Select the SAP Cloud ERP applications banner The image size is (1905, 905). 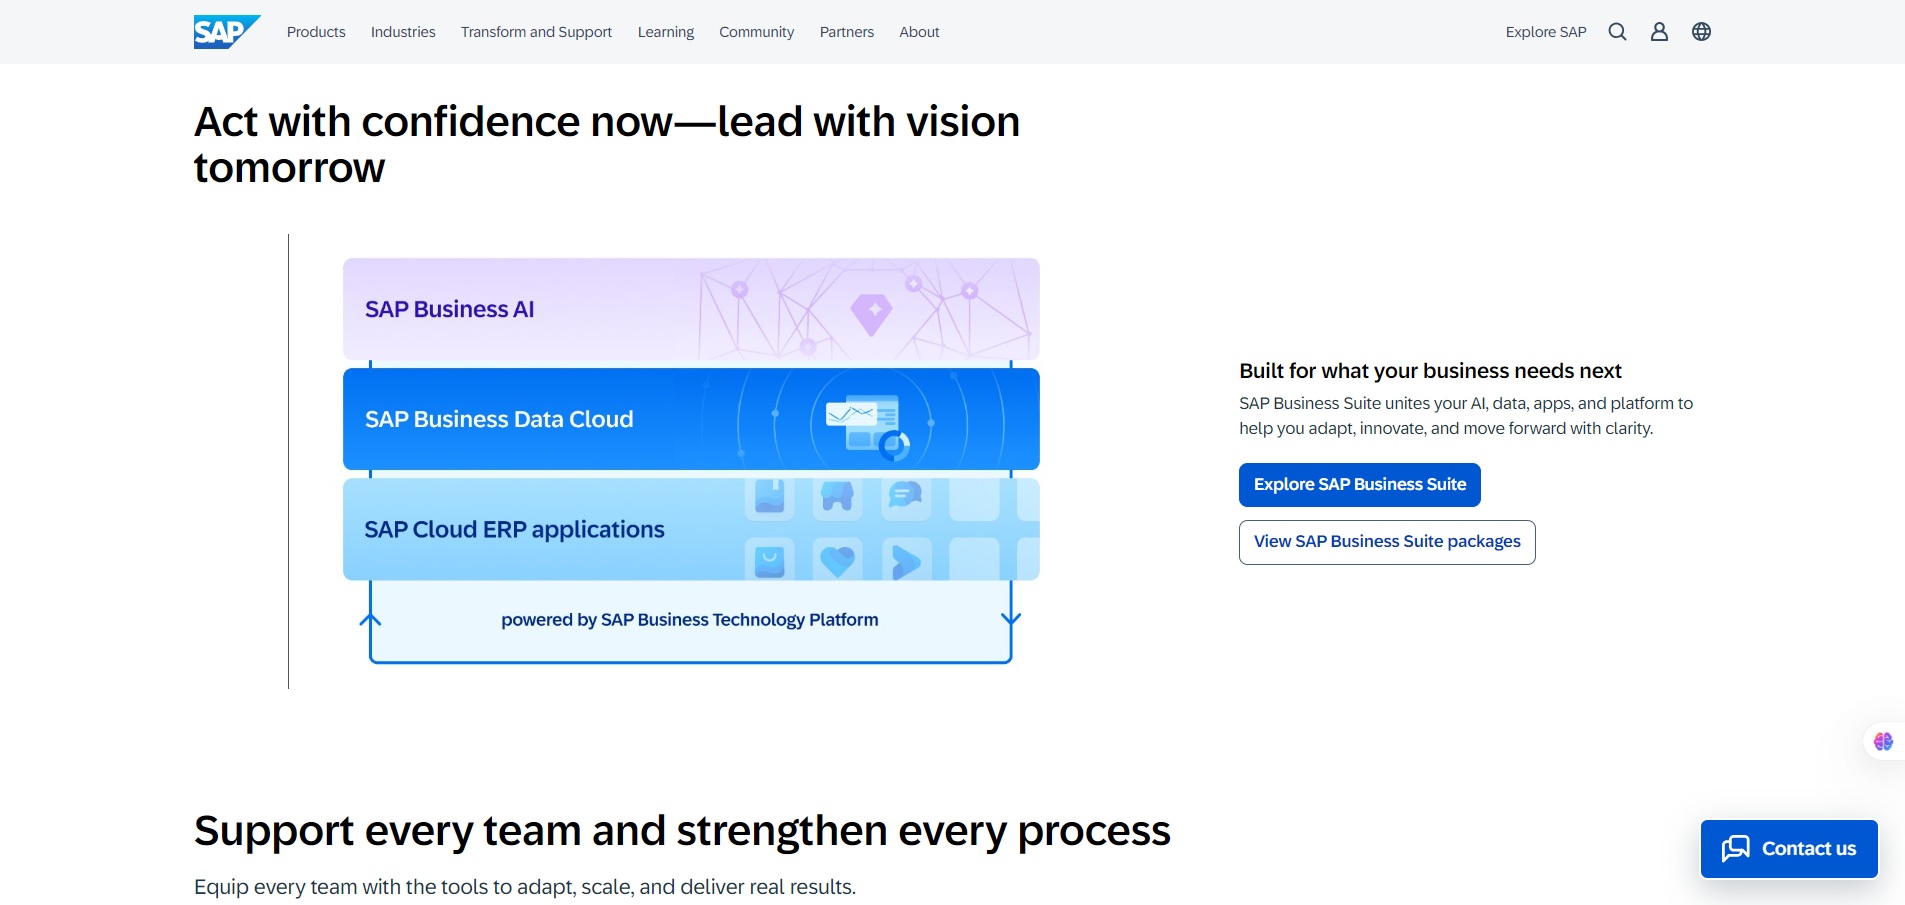pyautogui.click(x=691, y=529)
